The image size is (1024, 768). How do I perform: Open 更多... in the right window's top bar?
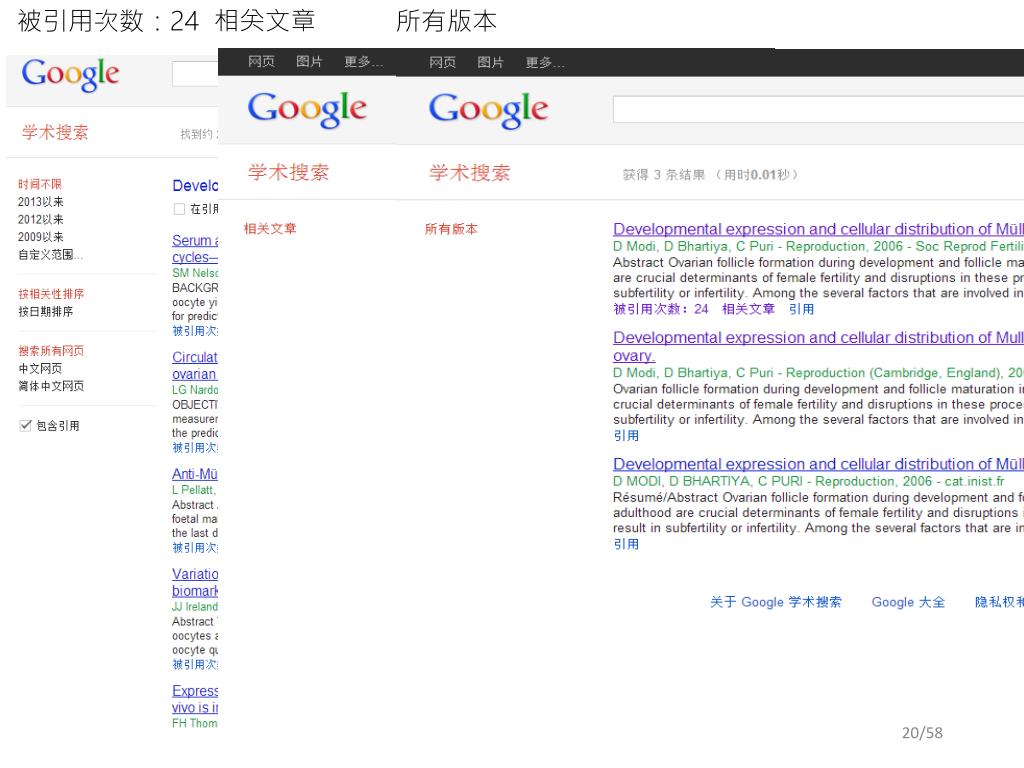545,63
